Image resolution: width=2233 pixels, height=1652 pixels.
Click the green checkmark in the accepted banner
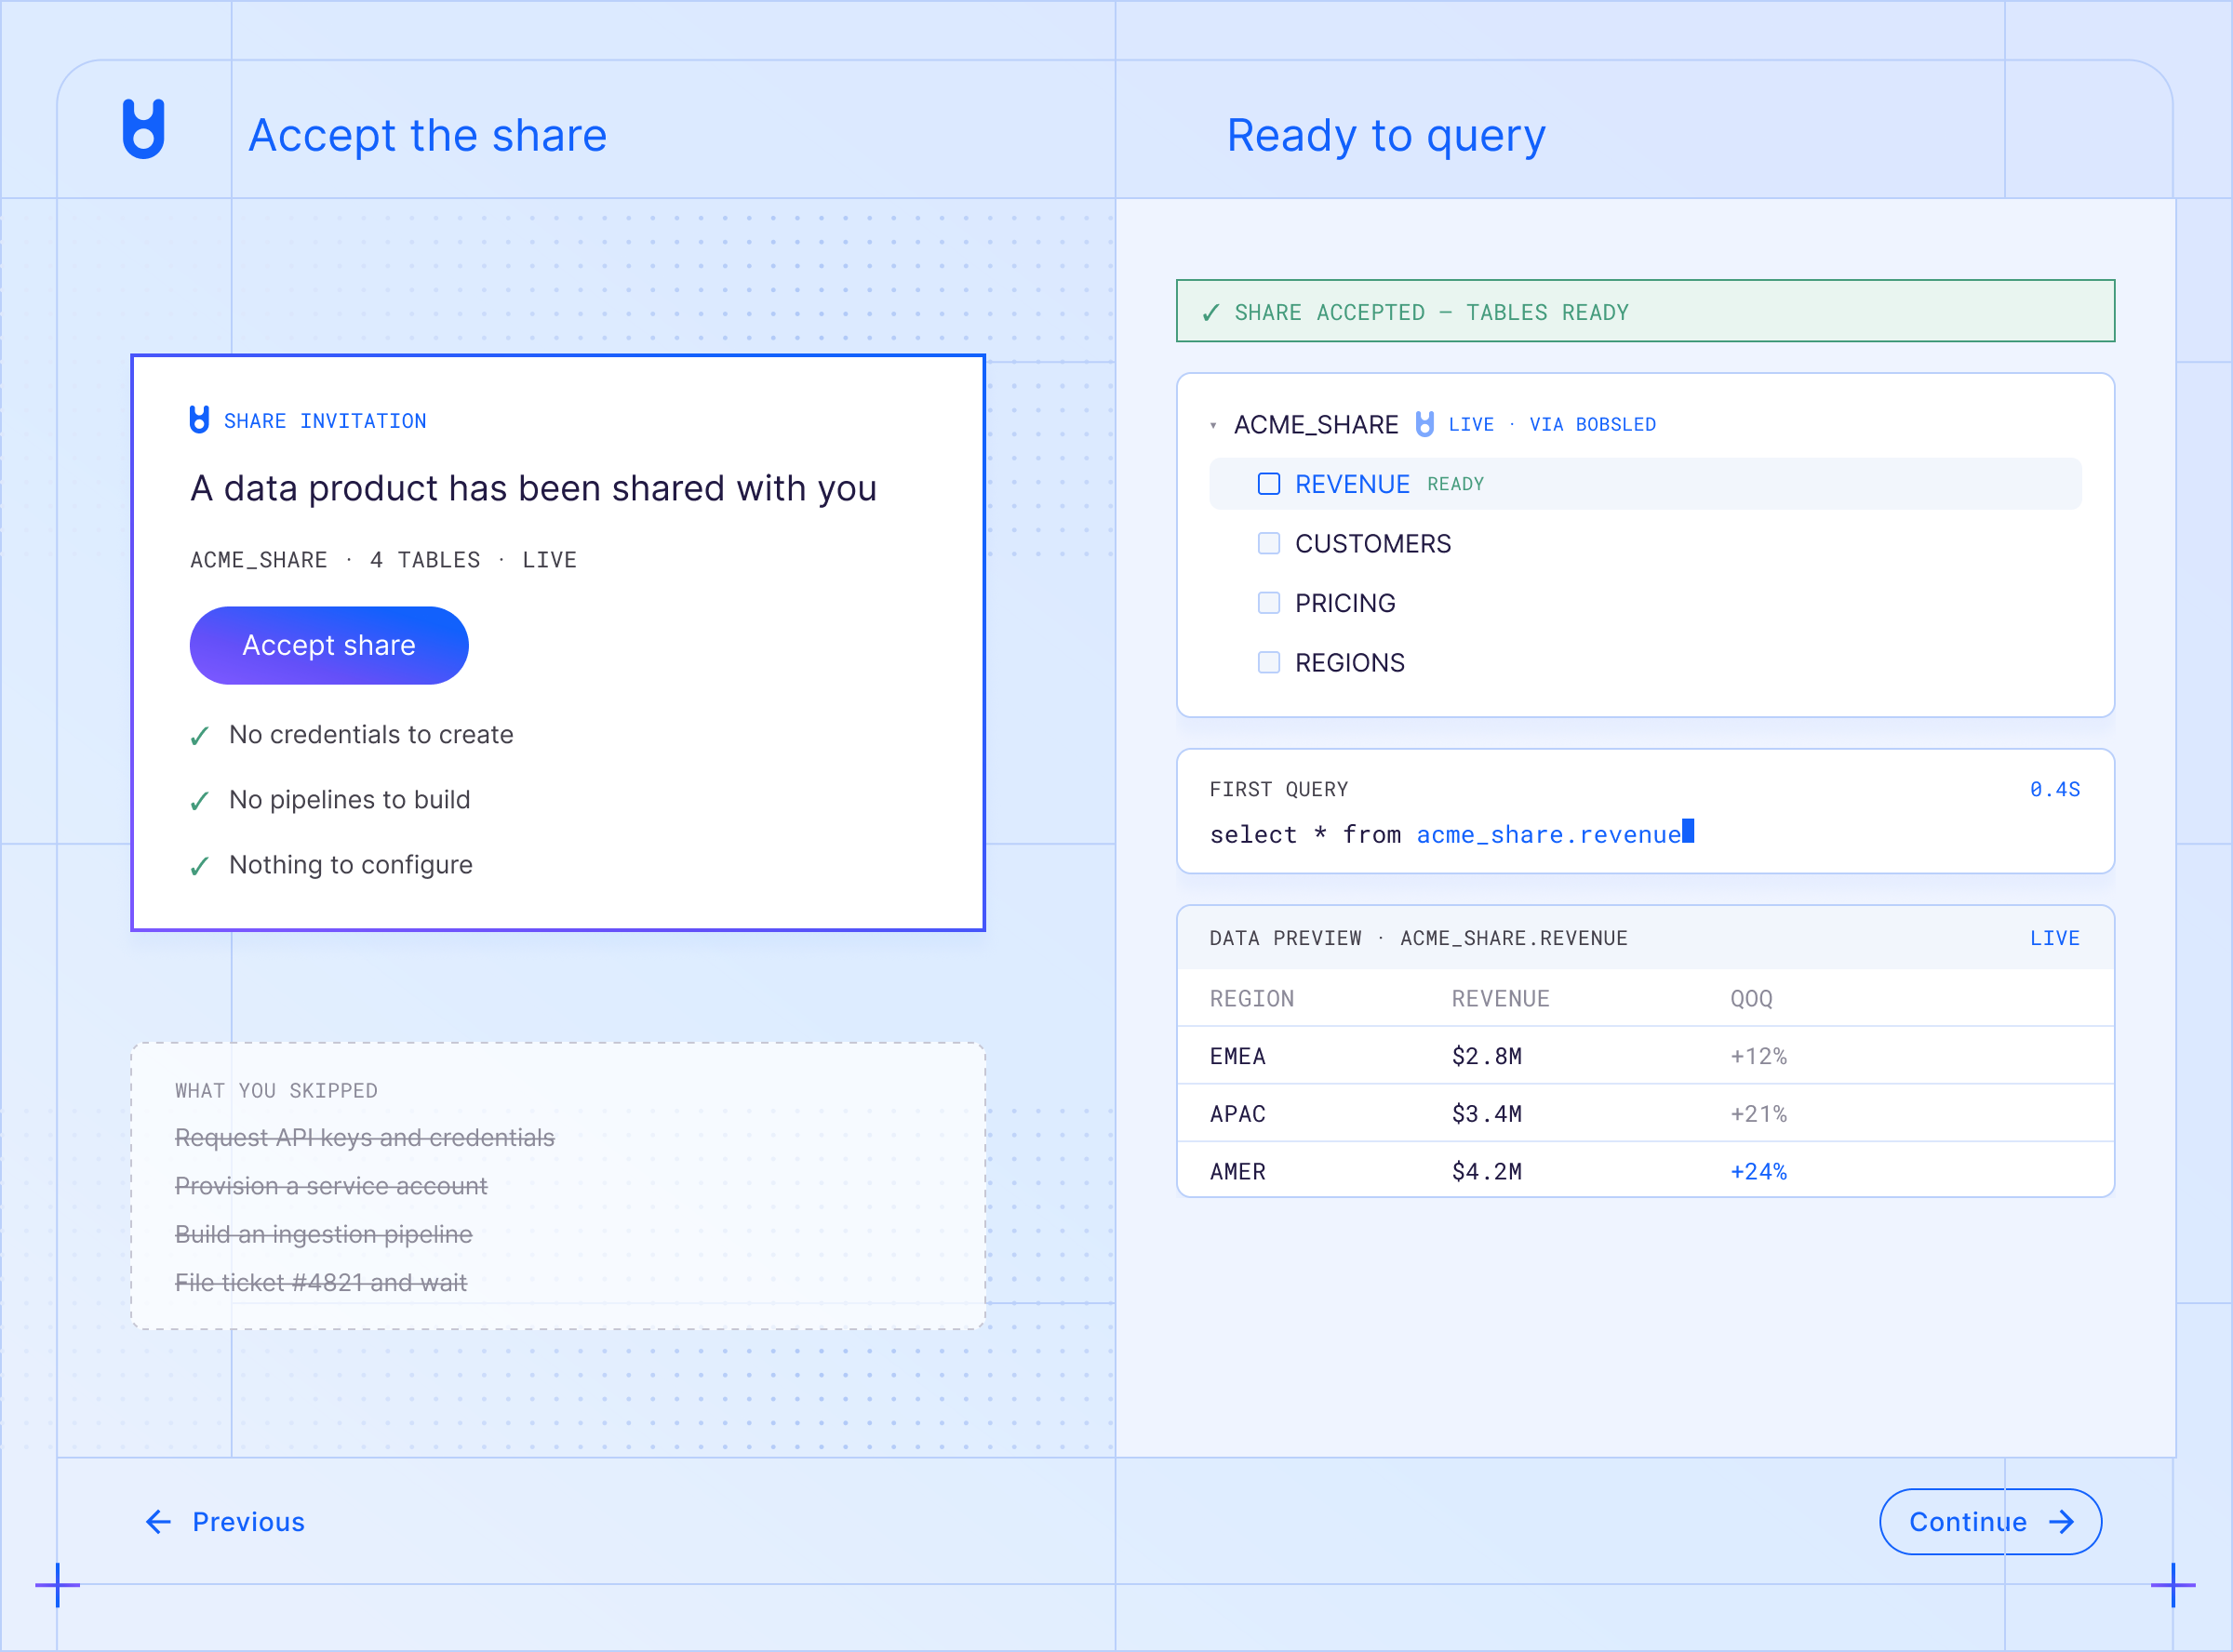1210,313
